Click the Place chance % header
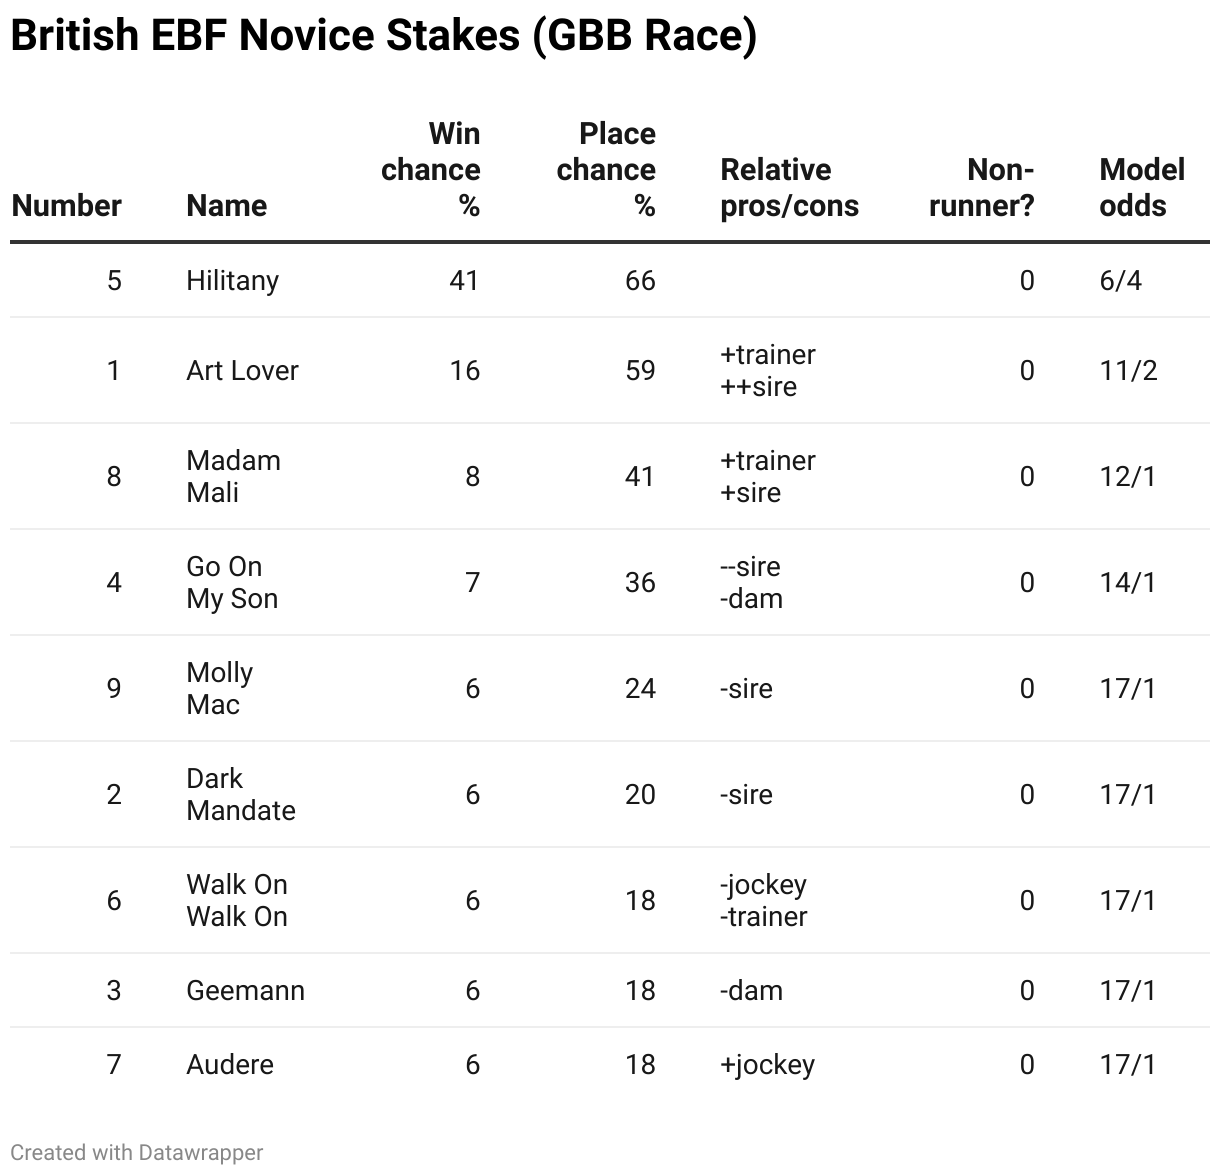1220x1176 pixels. click(606, 169)
